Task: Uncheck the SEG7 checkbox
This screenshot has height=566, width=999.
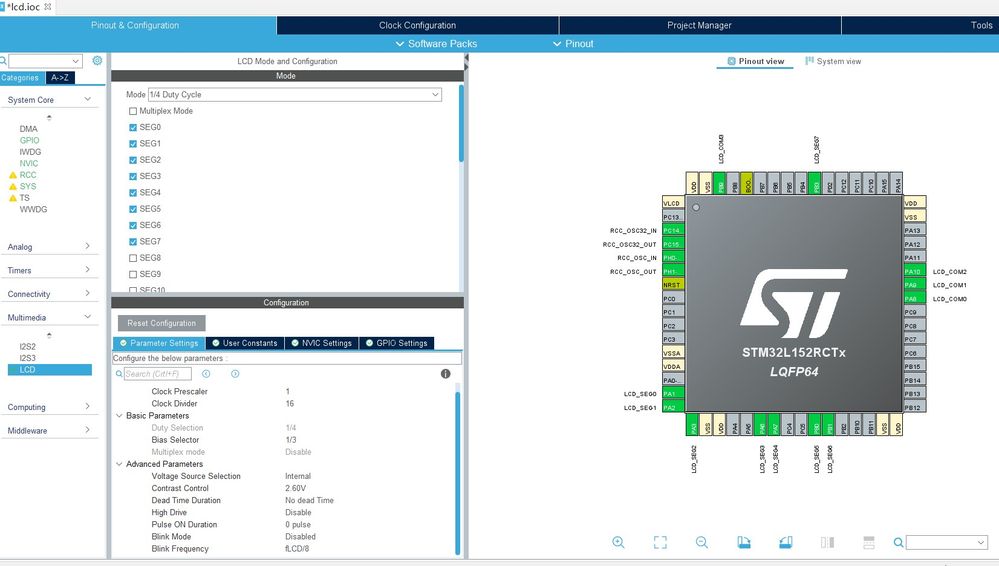Action: pos(133,242)
